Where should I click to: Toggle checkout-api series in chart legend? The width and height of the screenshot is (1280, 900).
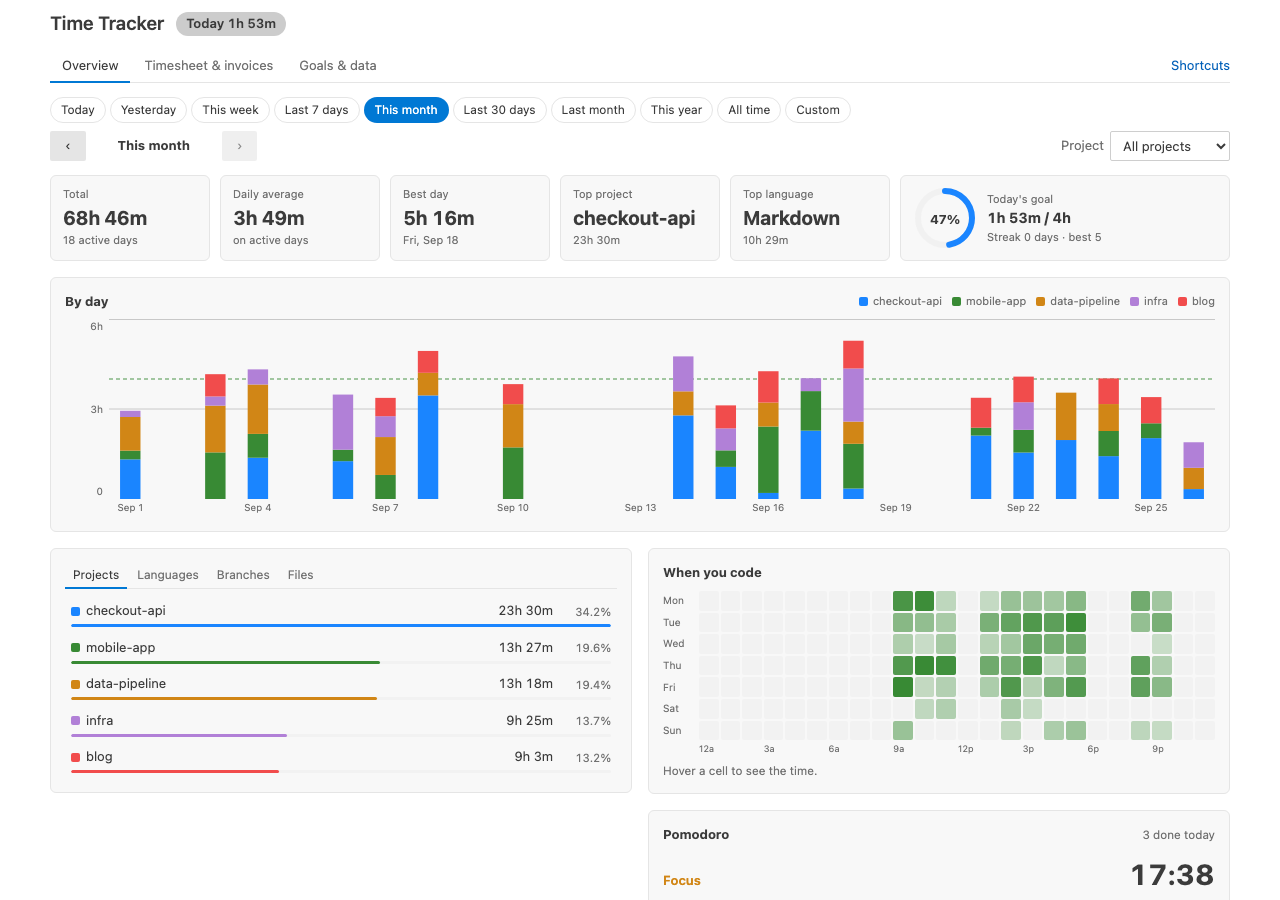coord(900,301)
